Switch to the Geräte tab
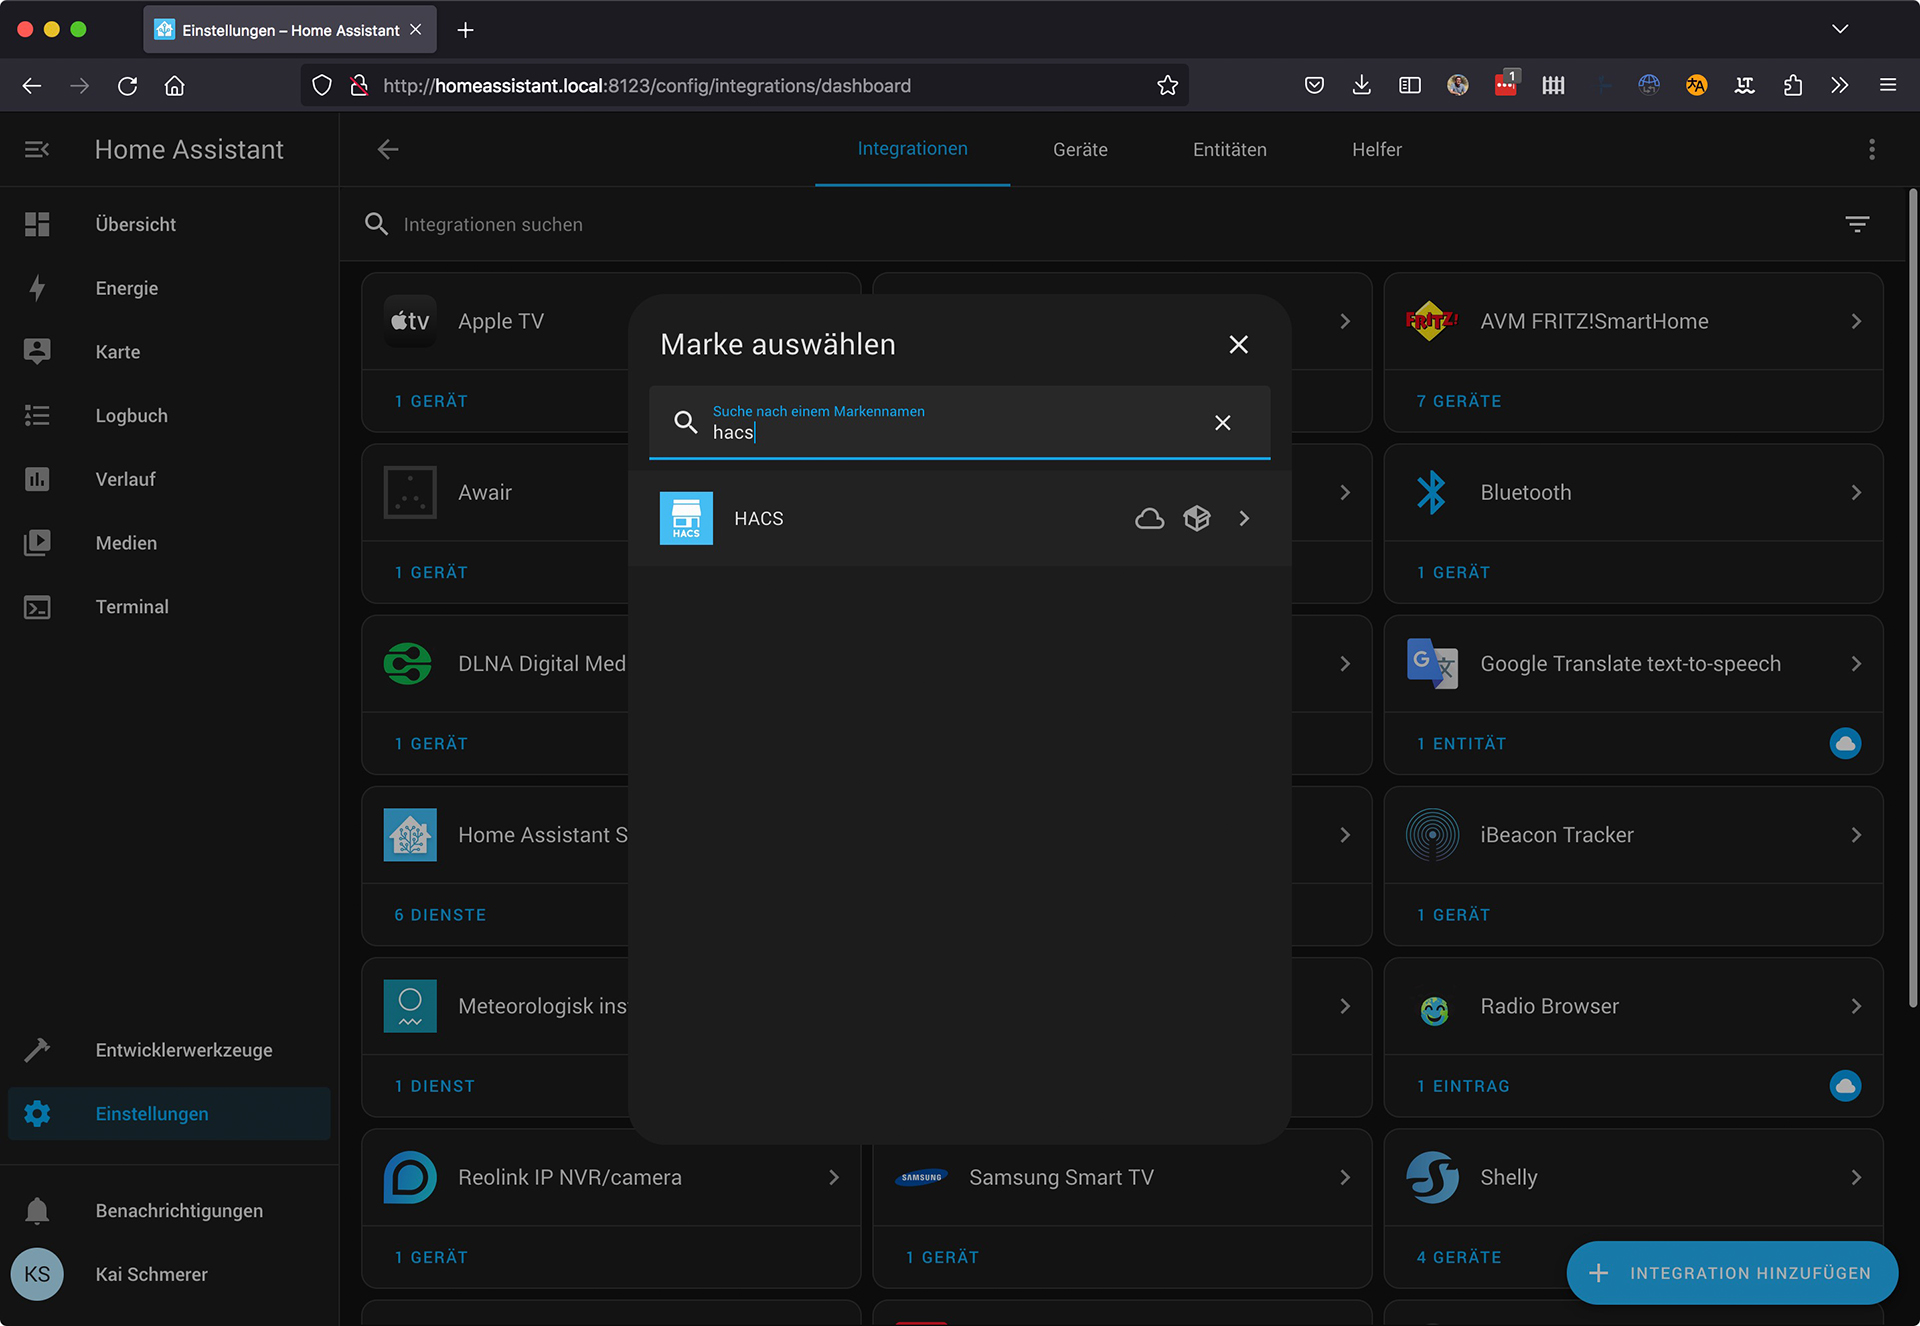The width and height of the screenshot is (1920, 1326). tap(1080, 150)
